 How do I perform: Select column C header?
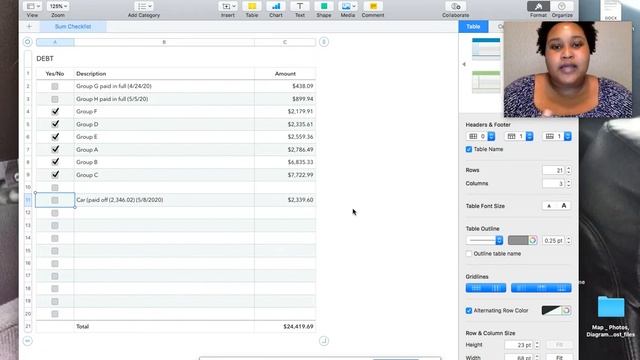coord(285,42)
